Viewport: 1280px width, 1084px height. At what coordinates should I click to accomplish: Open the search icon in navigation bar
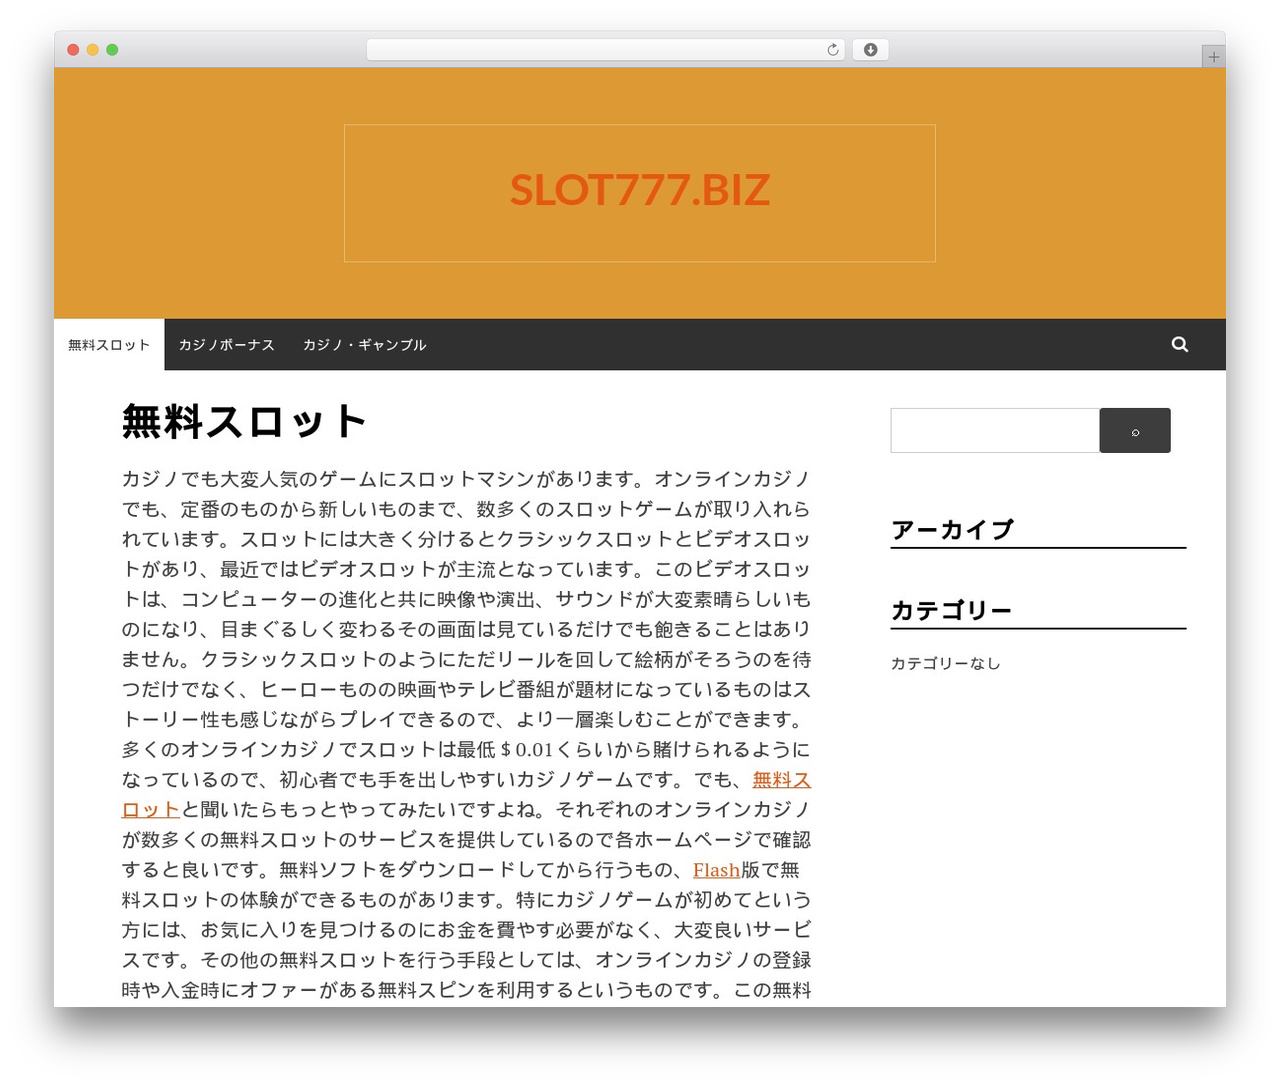coord(1180,344)
